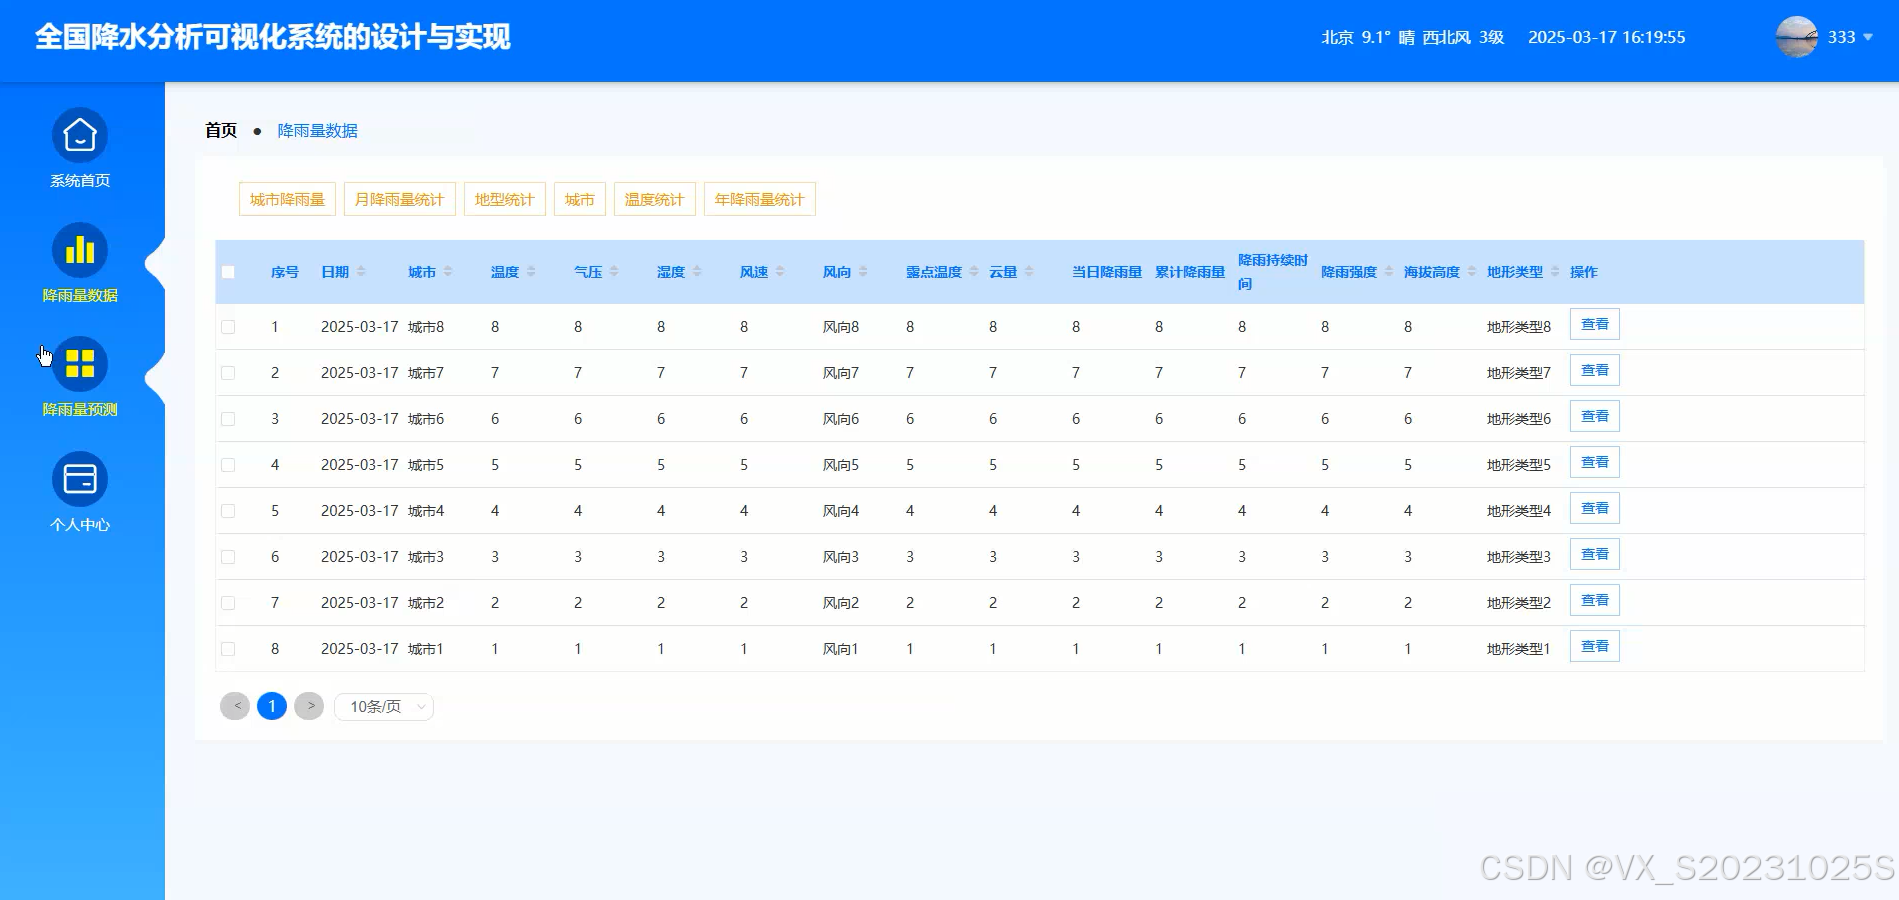Check the row for 城市2

pyautogui.click(x=228, y=603)
